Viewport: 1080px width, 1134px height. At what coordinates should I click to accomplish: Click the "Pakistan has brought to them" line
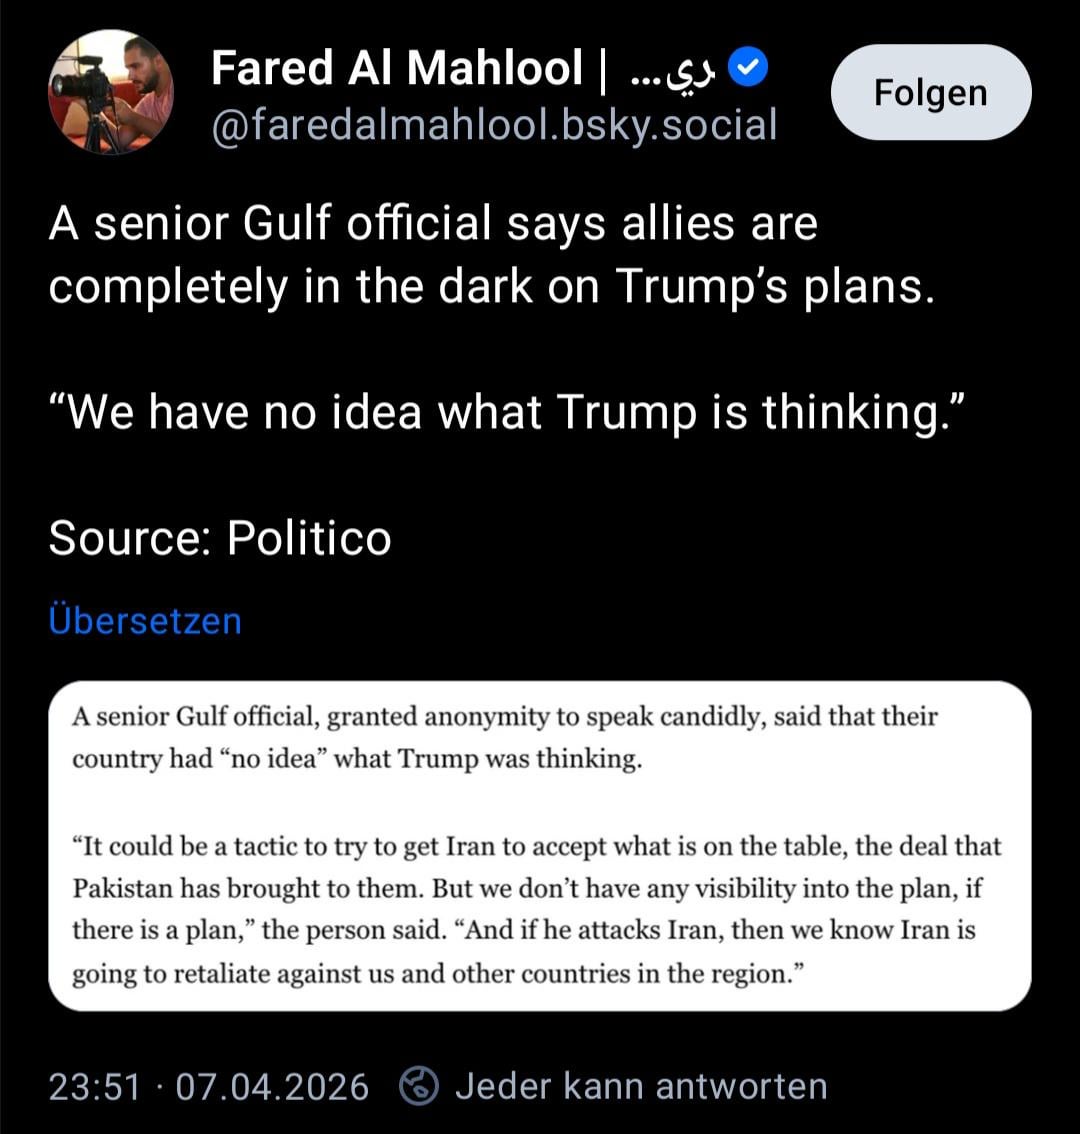coord(529,888)
